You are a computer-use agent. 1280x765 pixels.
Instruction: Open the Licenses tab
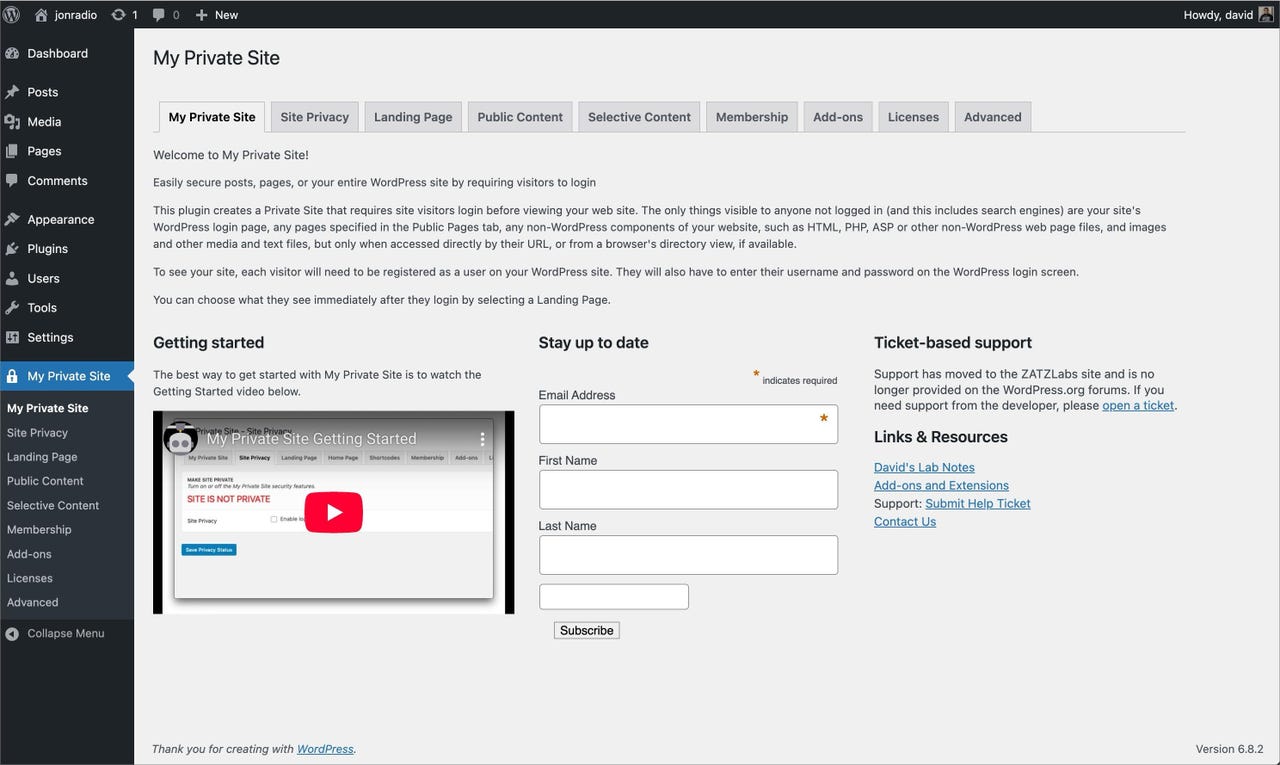click(913, 117)
